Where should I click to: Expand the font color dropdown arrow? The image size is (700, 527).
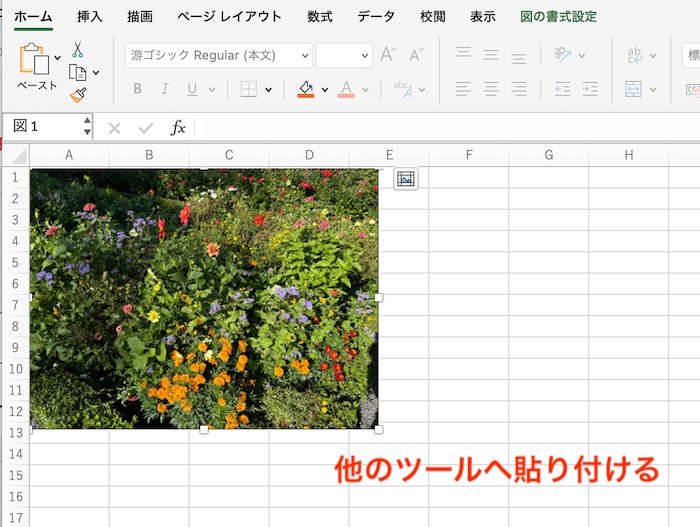point(366,90)
